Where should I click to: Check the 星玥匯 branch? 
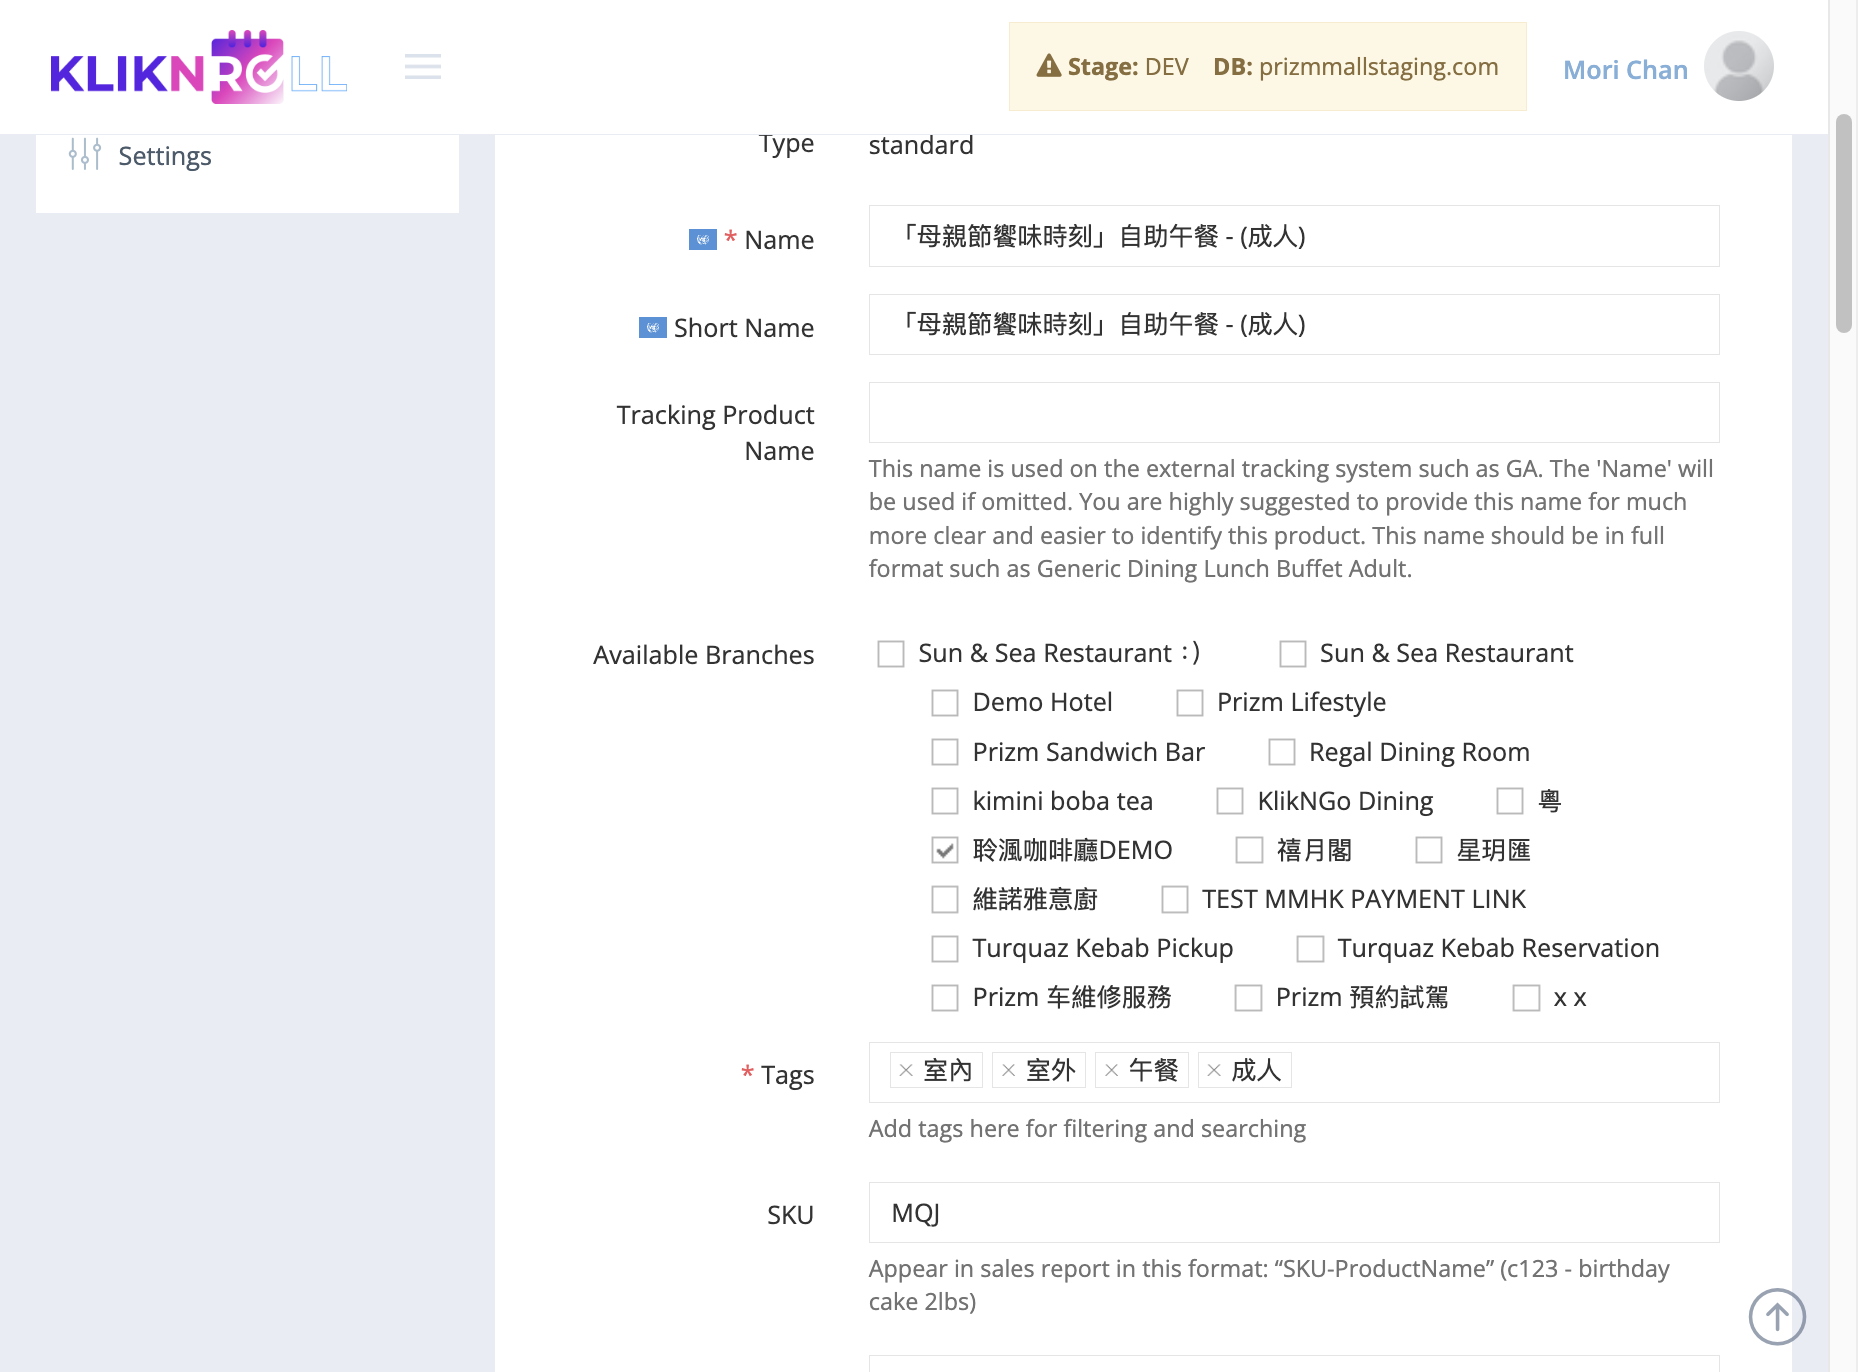[1429, 850]
